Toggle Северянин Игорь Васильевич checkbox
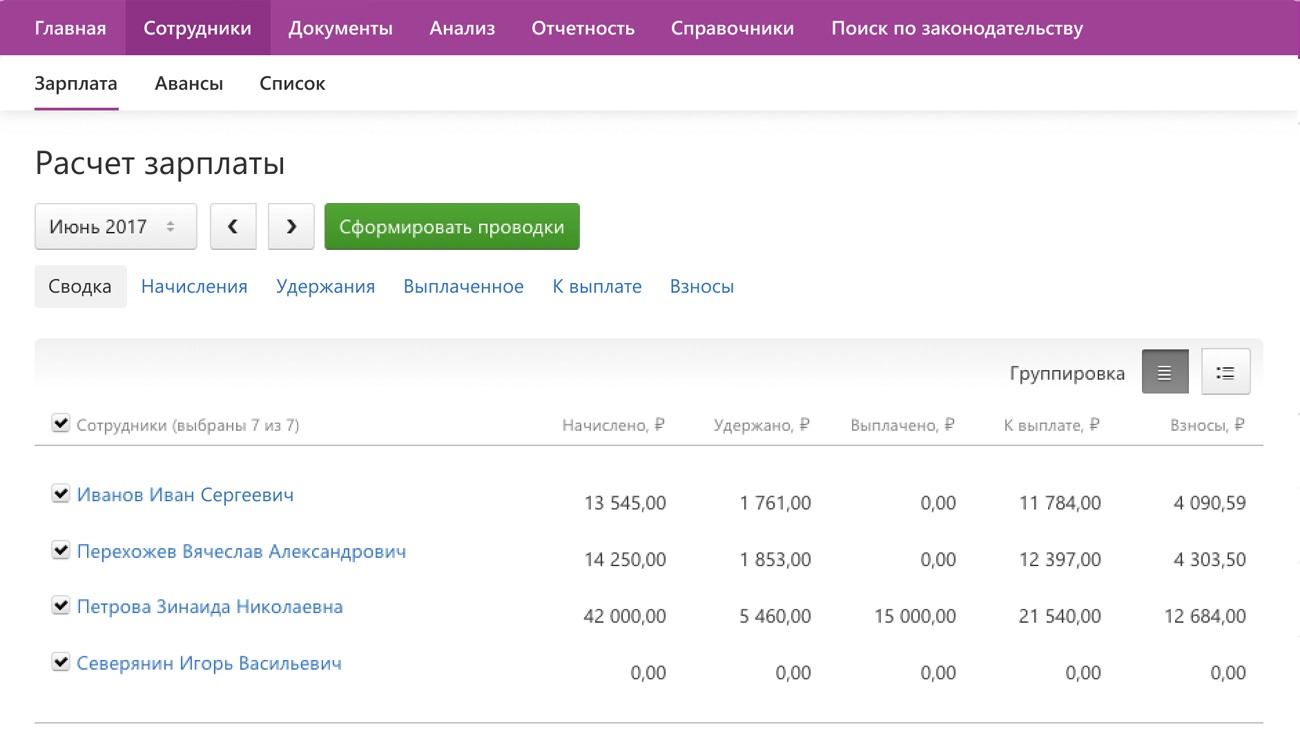This screenshot has width=1300, height=731. click(61, 663)
